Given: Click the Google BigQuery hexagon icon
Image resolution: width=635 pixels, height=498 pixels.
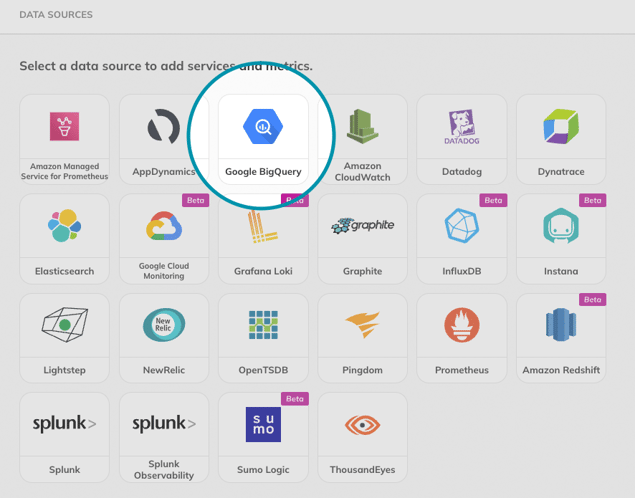Looking at the screenshot, I should point(263,126).
